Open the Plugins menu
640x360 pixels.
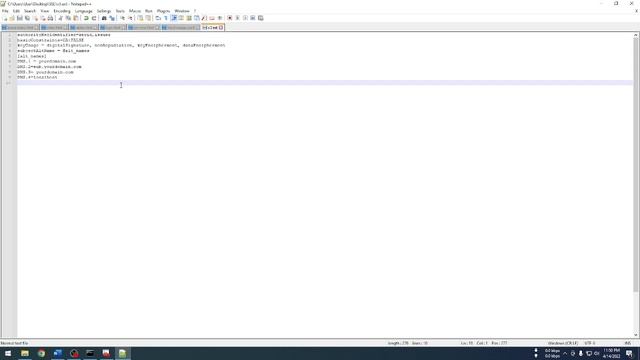coord(163,11)
